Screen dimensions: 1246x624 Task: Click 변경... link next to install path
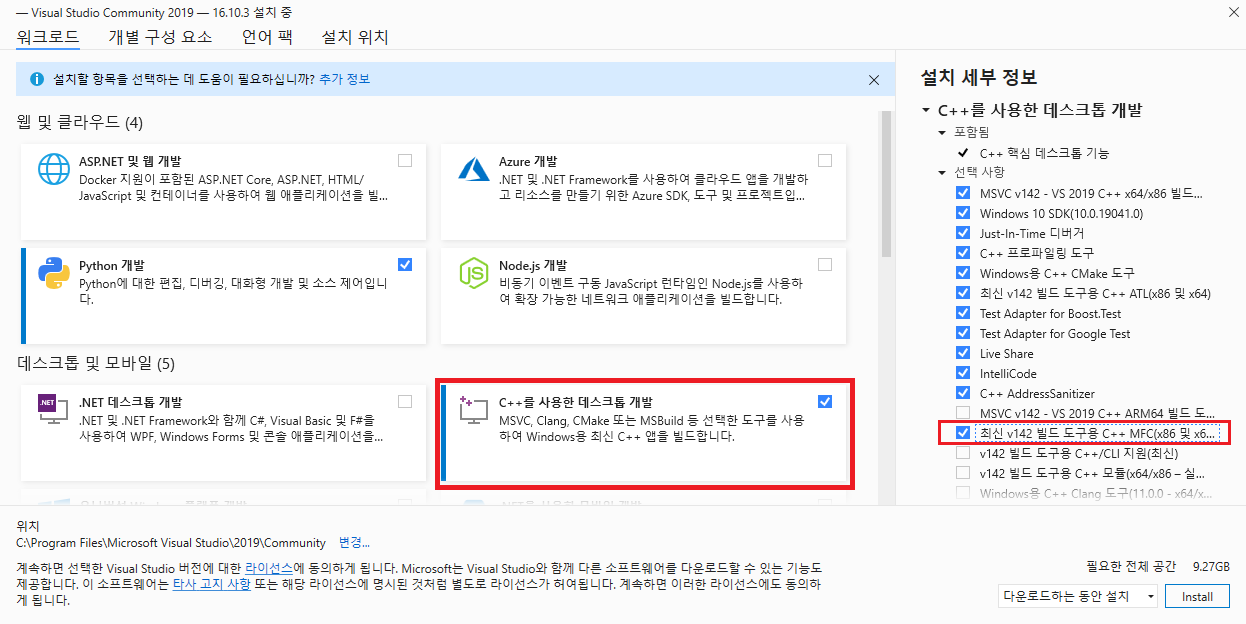[354, 542]
